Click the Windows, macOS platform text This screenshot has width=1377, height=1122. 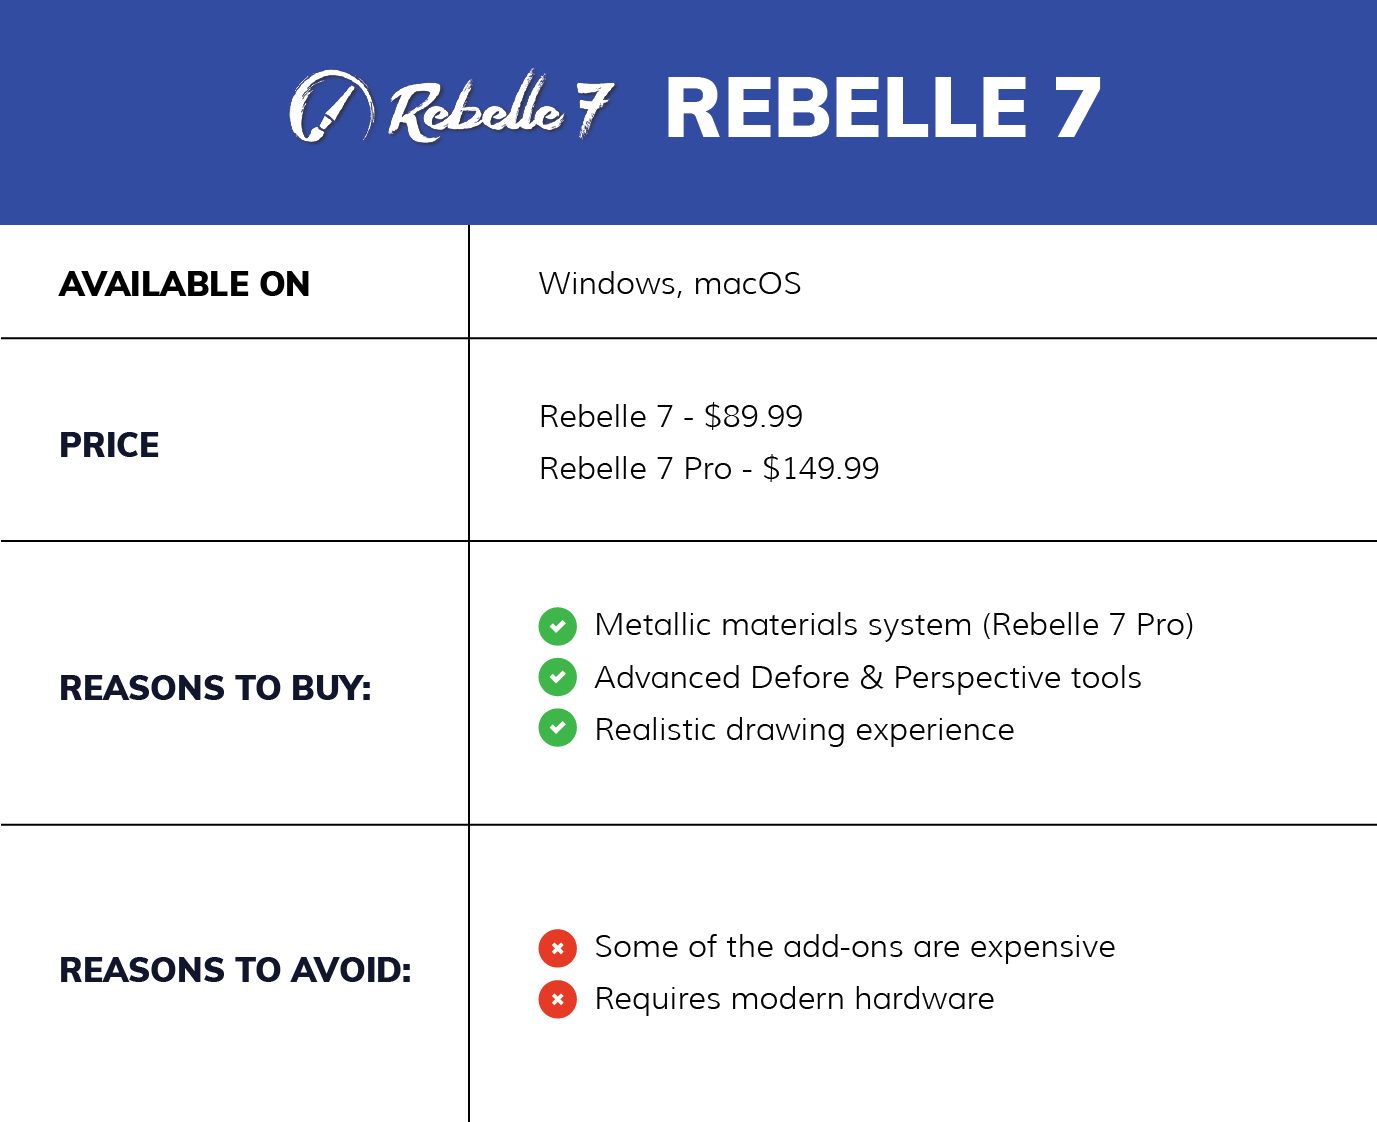click(x=670, y=284)
